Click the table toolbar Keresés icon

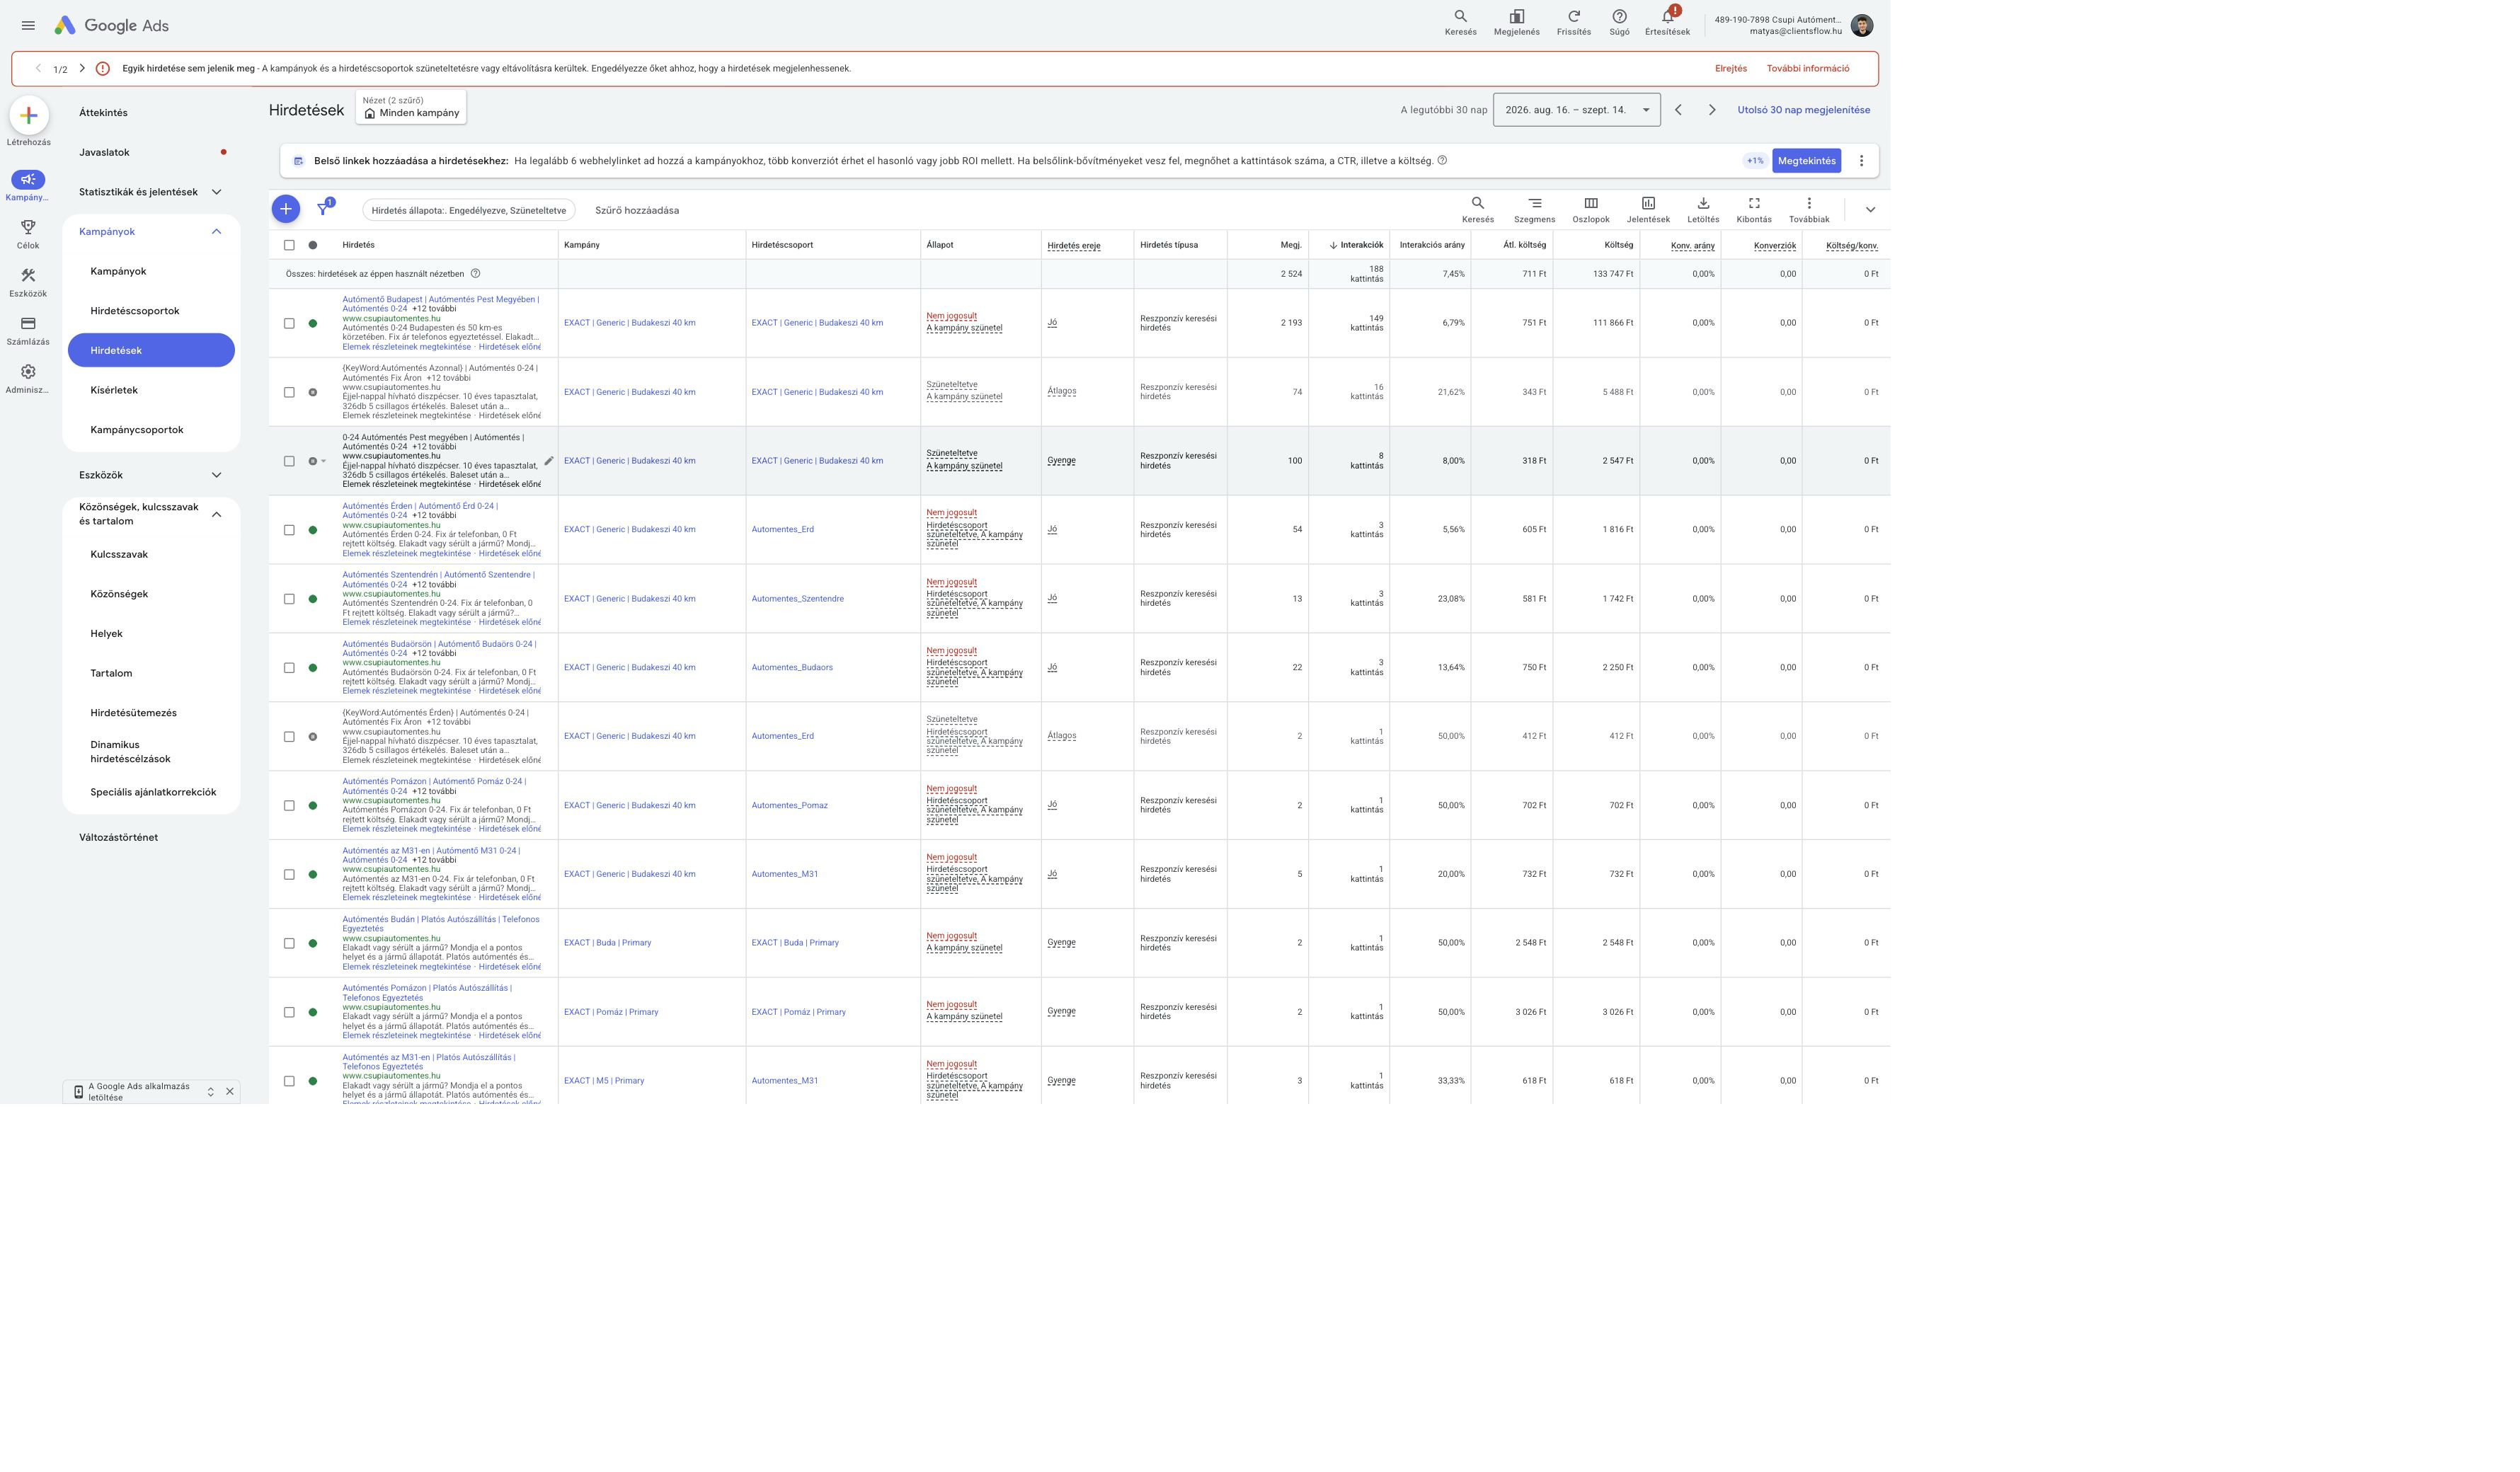pos(1477,203)
